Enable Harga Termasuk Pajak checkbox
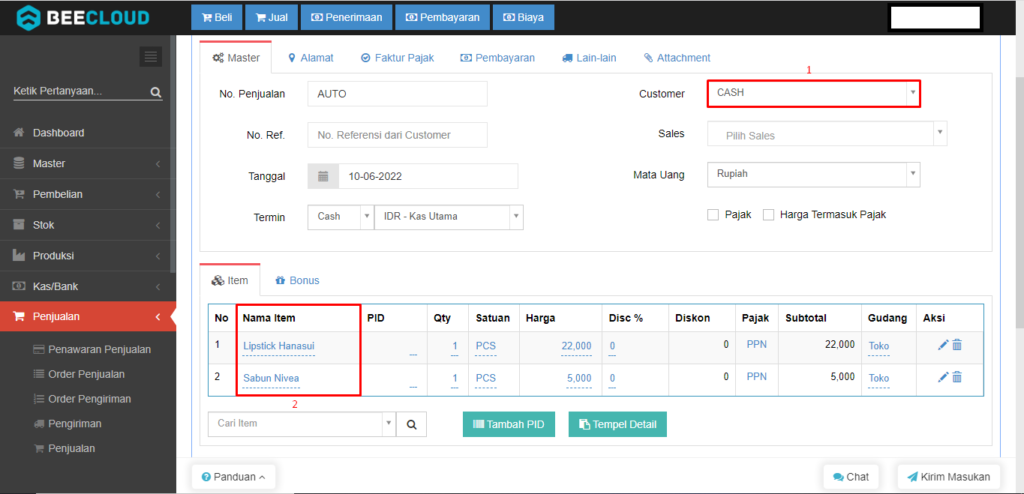Image resolution: width=1024 pixels, height=494 pixels. click(x=769, y=214)
